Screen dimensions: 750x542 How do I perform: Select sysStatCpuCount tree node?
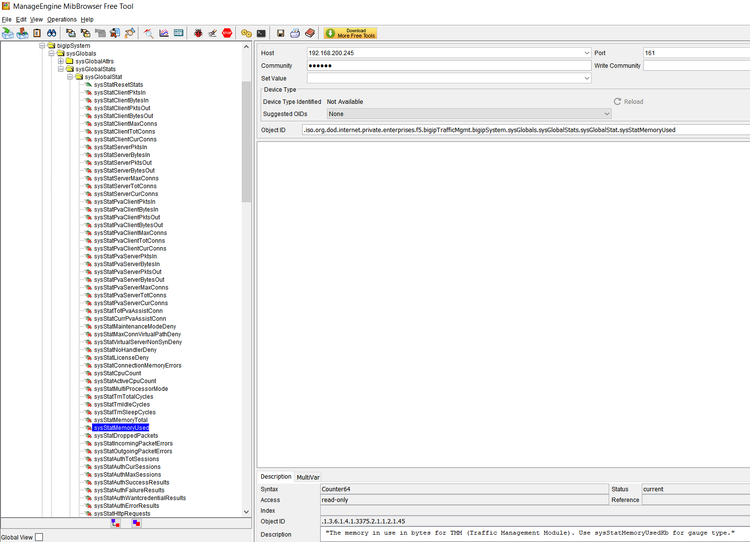pyautogui.click(x=118, y=373)
